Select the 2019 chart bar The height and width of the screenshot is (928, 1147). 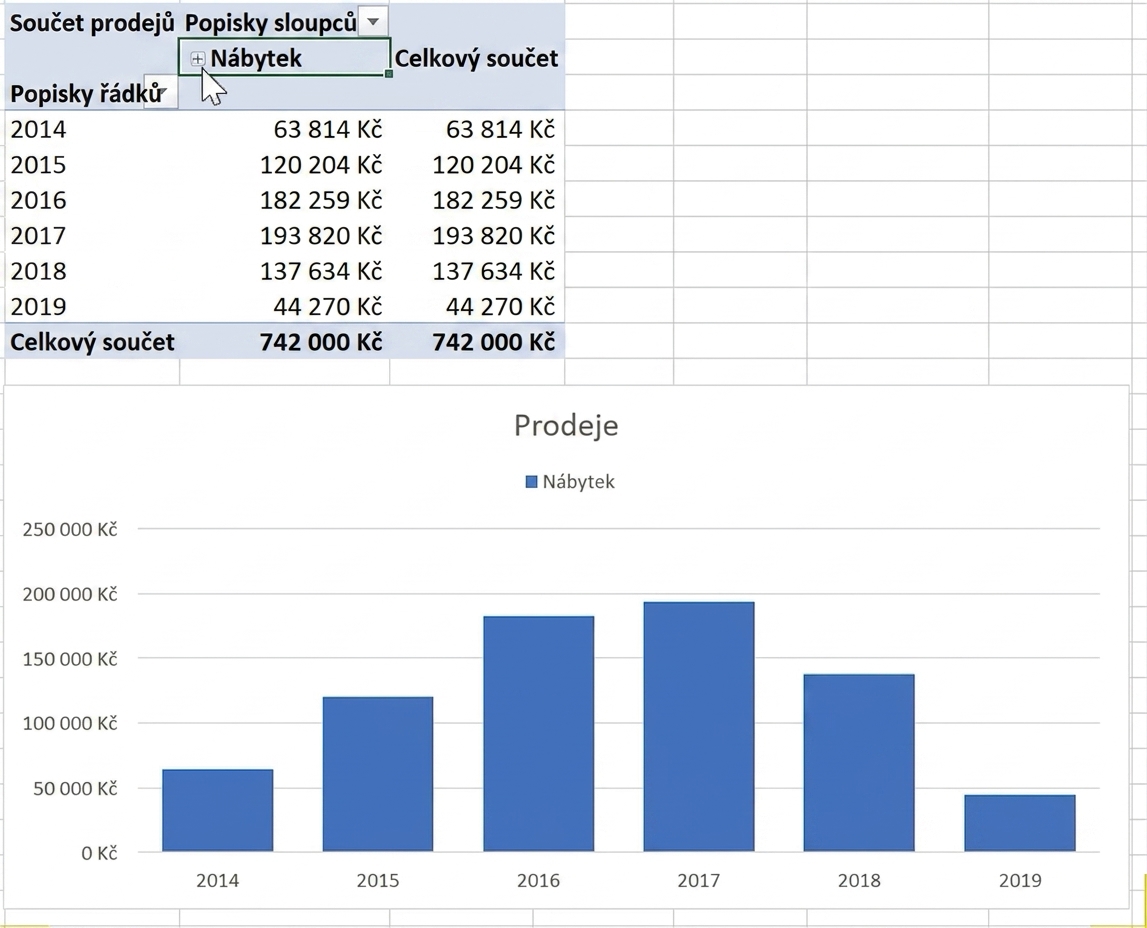(x=1020, y=823)
